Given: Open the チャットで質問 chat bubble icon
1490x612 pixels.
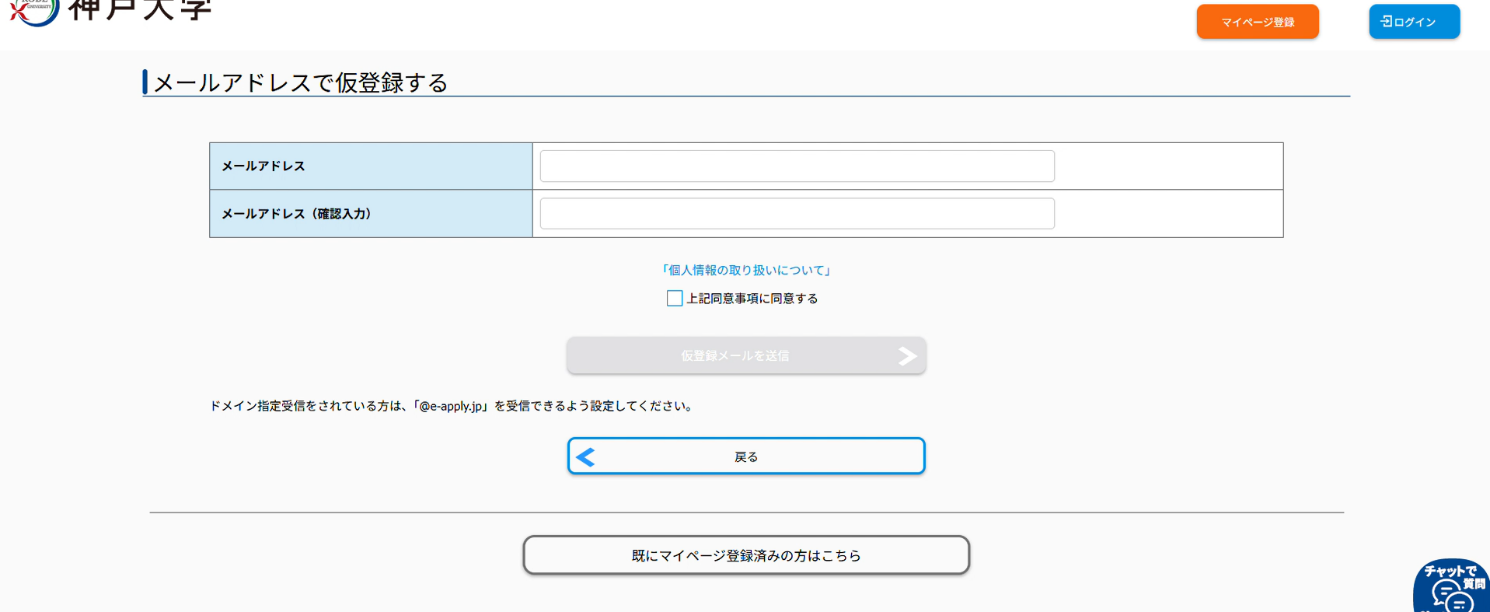Looking at the screenshot, I should pos(1453,588).
